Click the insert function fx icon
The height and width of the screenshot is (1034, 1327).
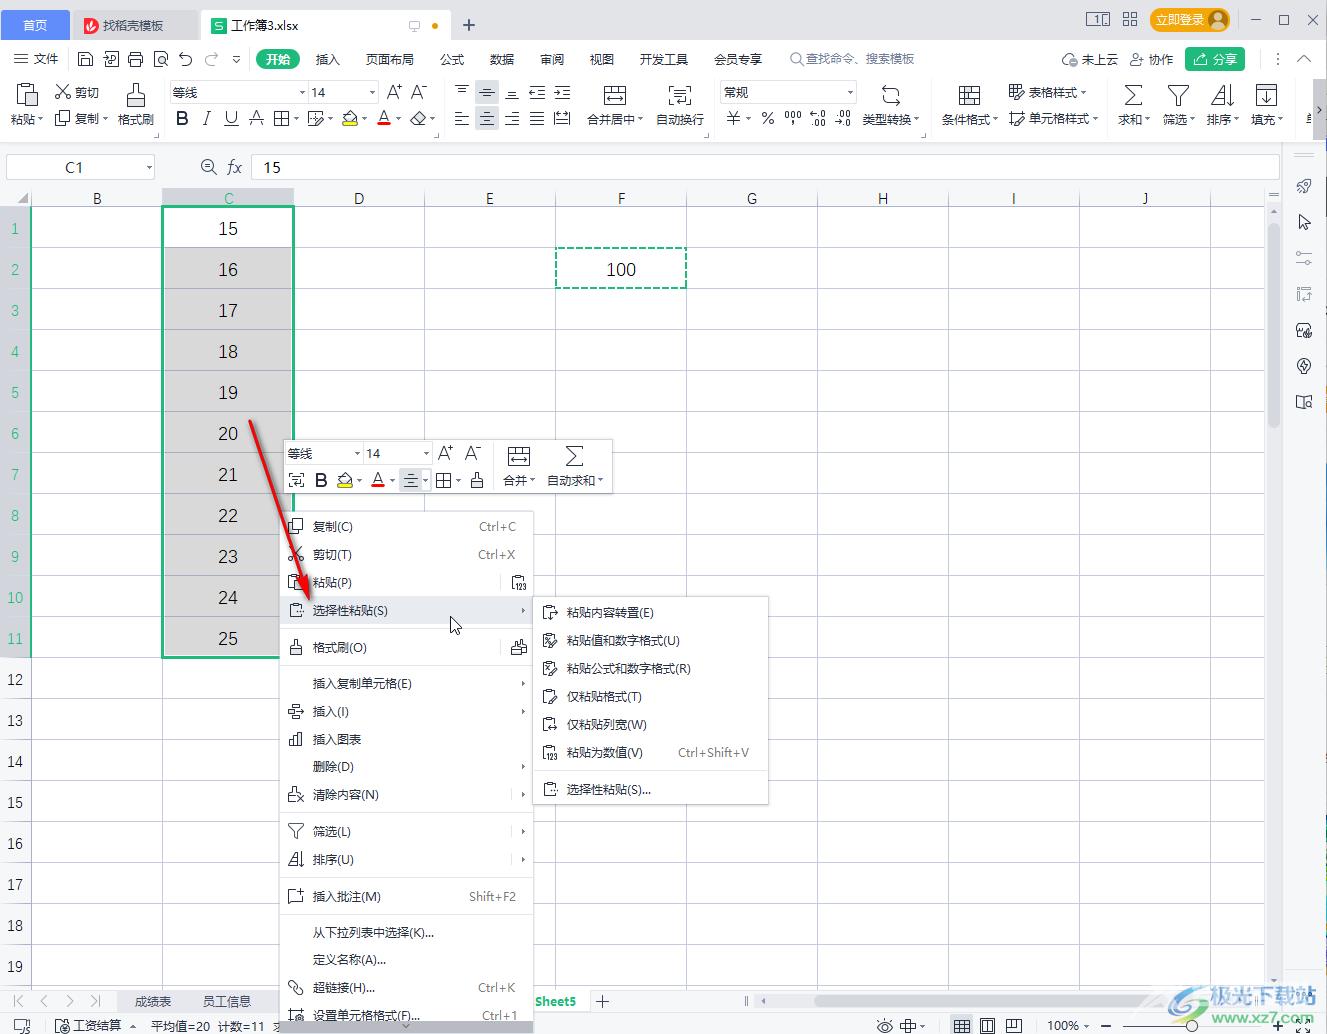point(234,167)
